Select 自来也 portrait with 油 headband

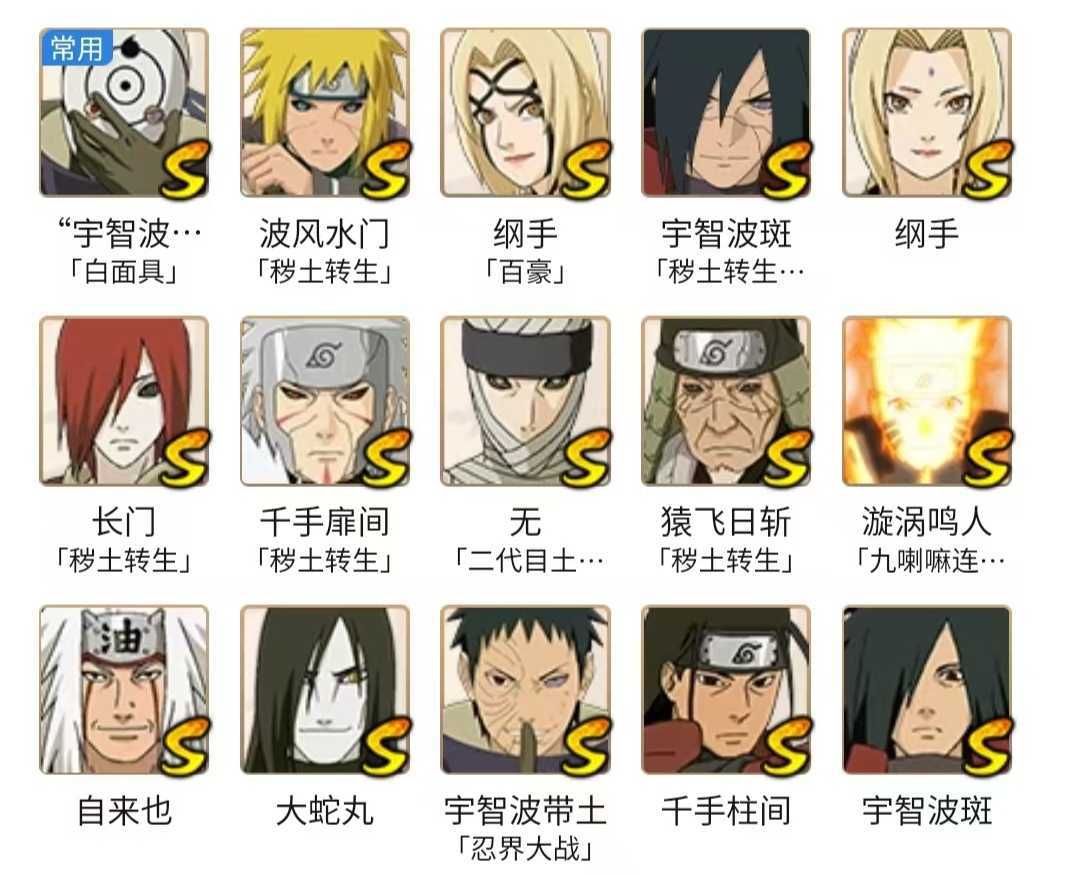click(x=124, y=690)
